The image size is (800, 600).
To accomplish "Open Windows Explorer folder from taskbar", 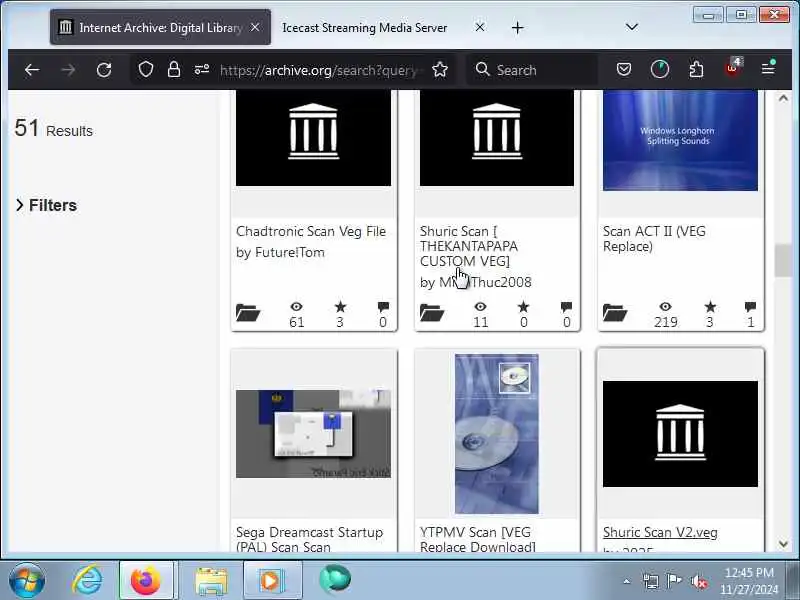I will click(x=211, y=581).
